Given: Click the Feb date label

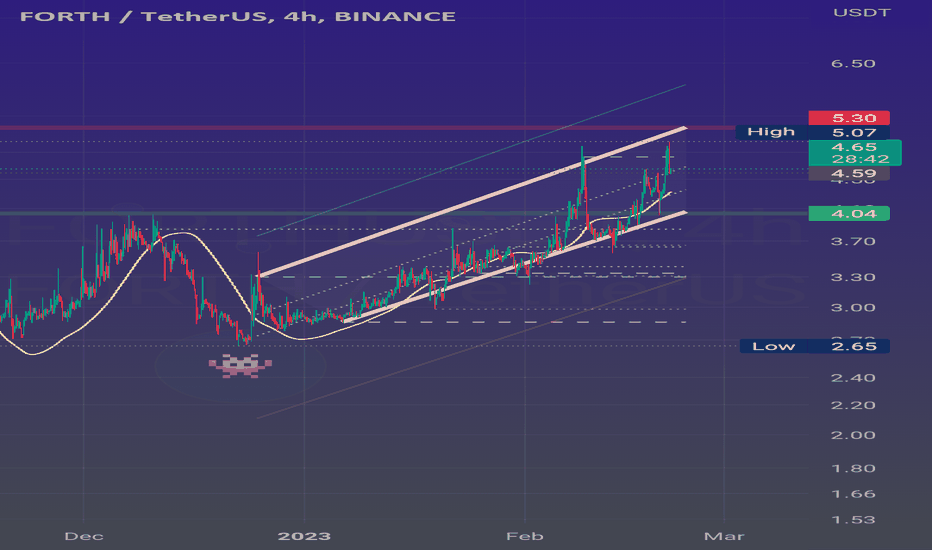Looking at the screenshot, I should point(525,536).
